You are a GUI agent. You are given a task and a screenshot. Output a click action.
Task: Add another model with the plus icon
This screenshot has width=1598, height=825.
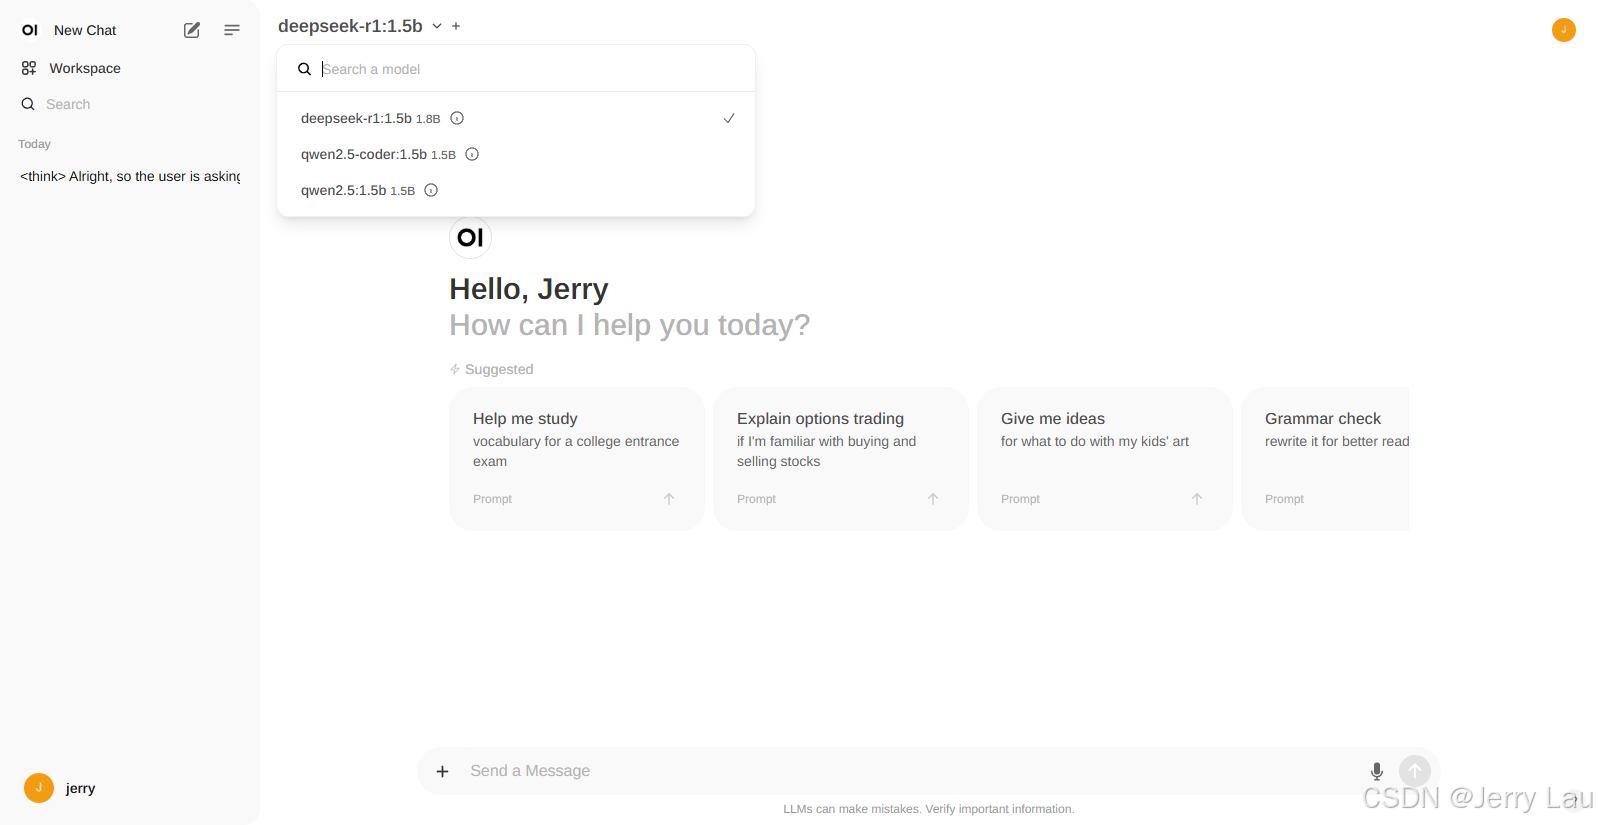[456, 26]
